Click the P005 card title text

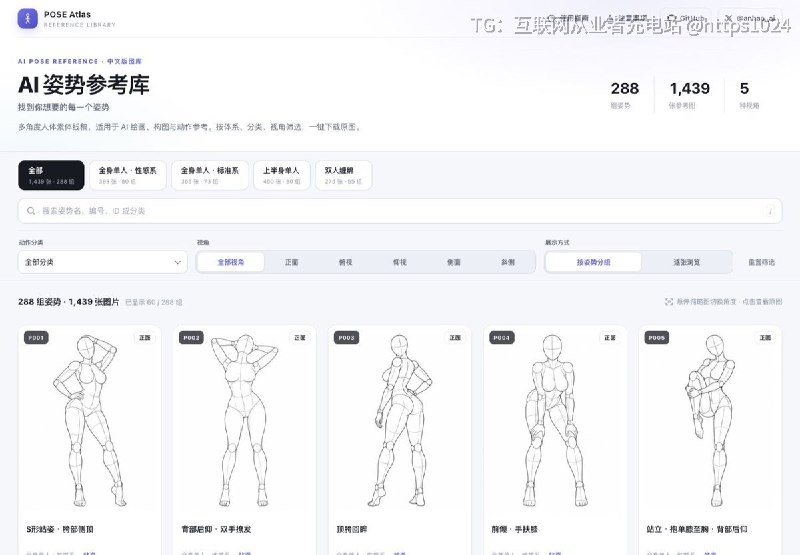697,529
